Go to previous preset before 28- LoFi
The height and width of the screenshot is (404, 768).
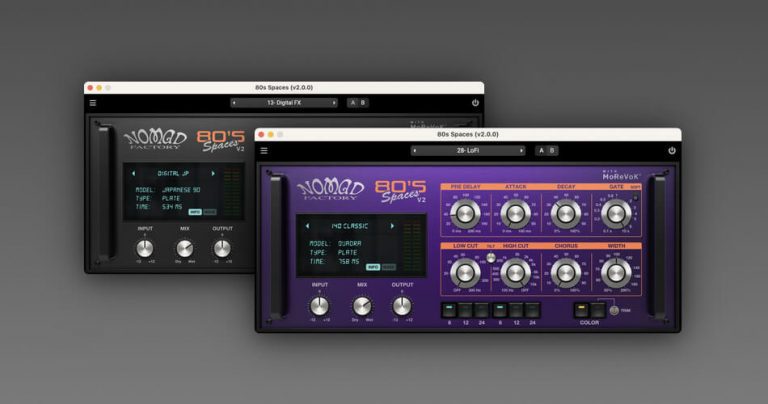[415, 151]
